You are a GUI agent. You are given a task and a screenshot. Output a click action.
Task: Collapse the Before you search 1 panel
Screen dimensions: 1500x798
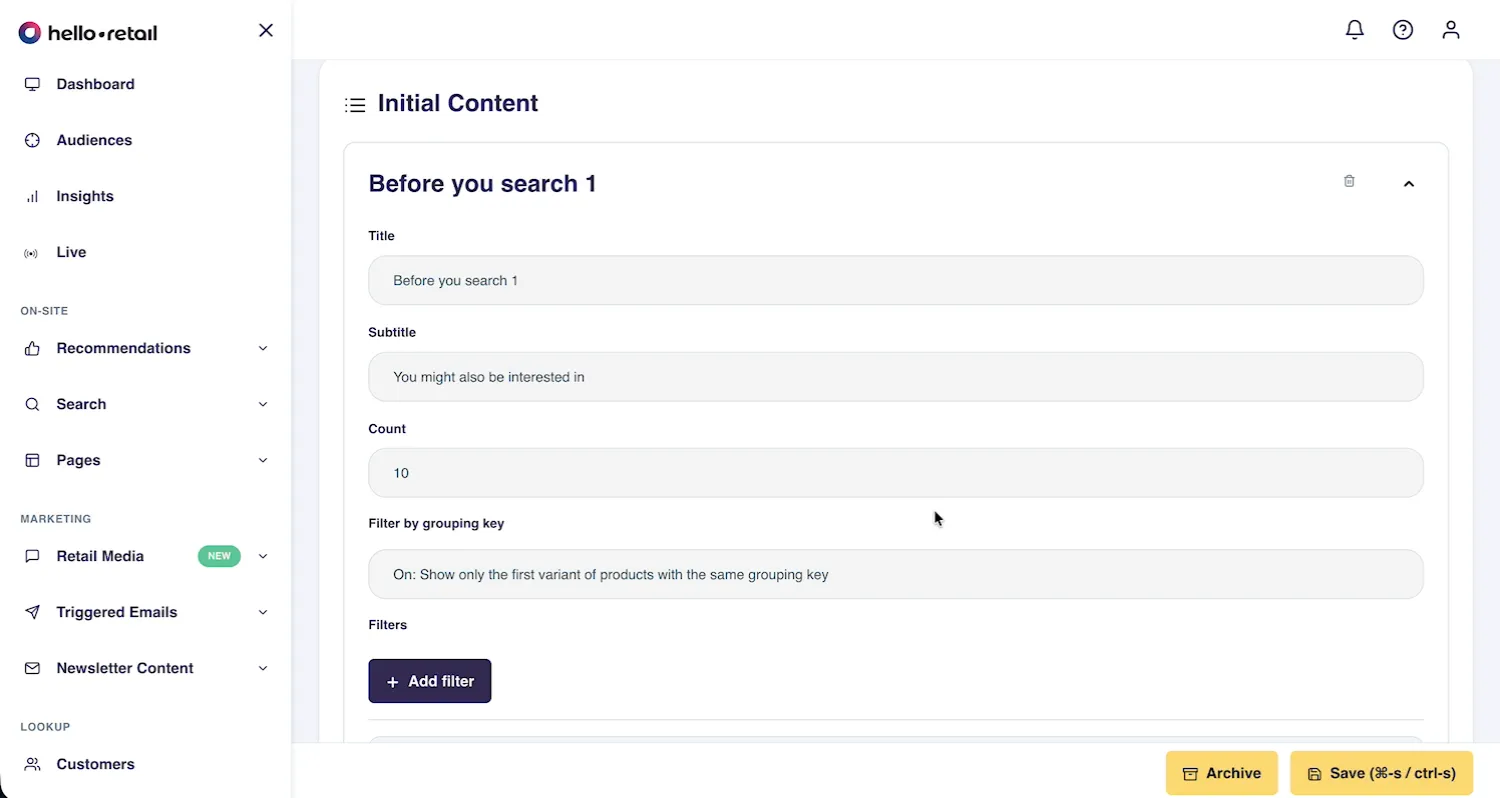[1409, 184]
